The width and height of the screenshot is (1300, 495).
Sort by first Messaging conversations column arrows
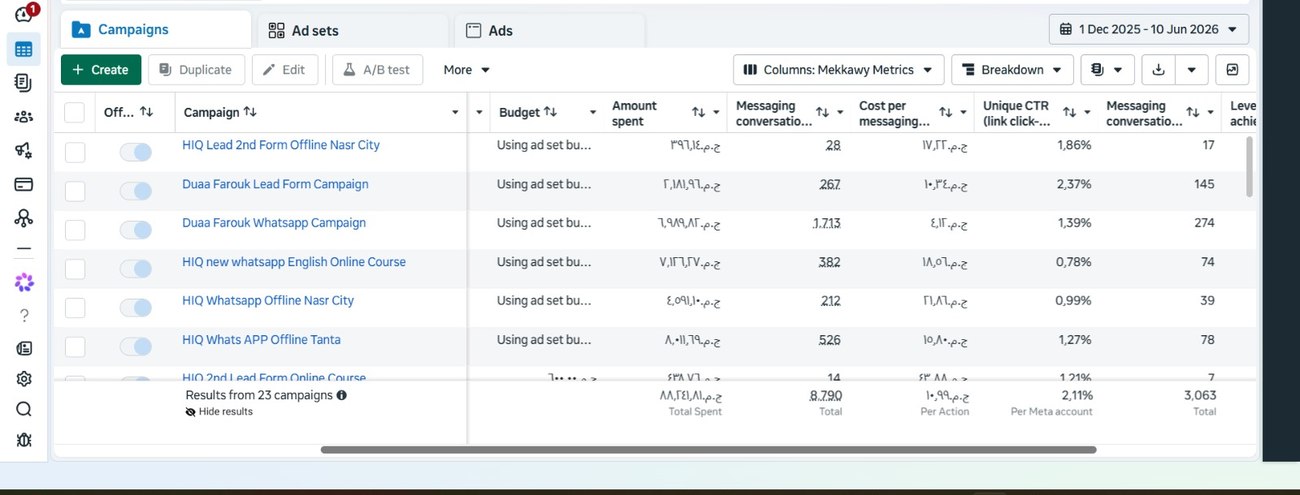[822, 113]
